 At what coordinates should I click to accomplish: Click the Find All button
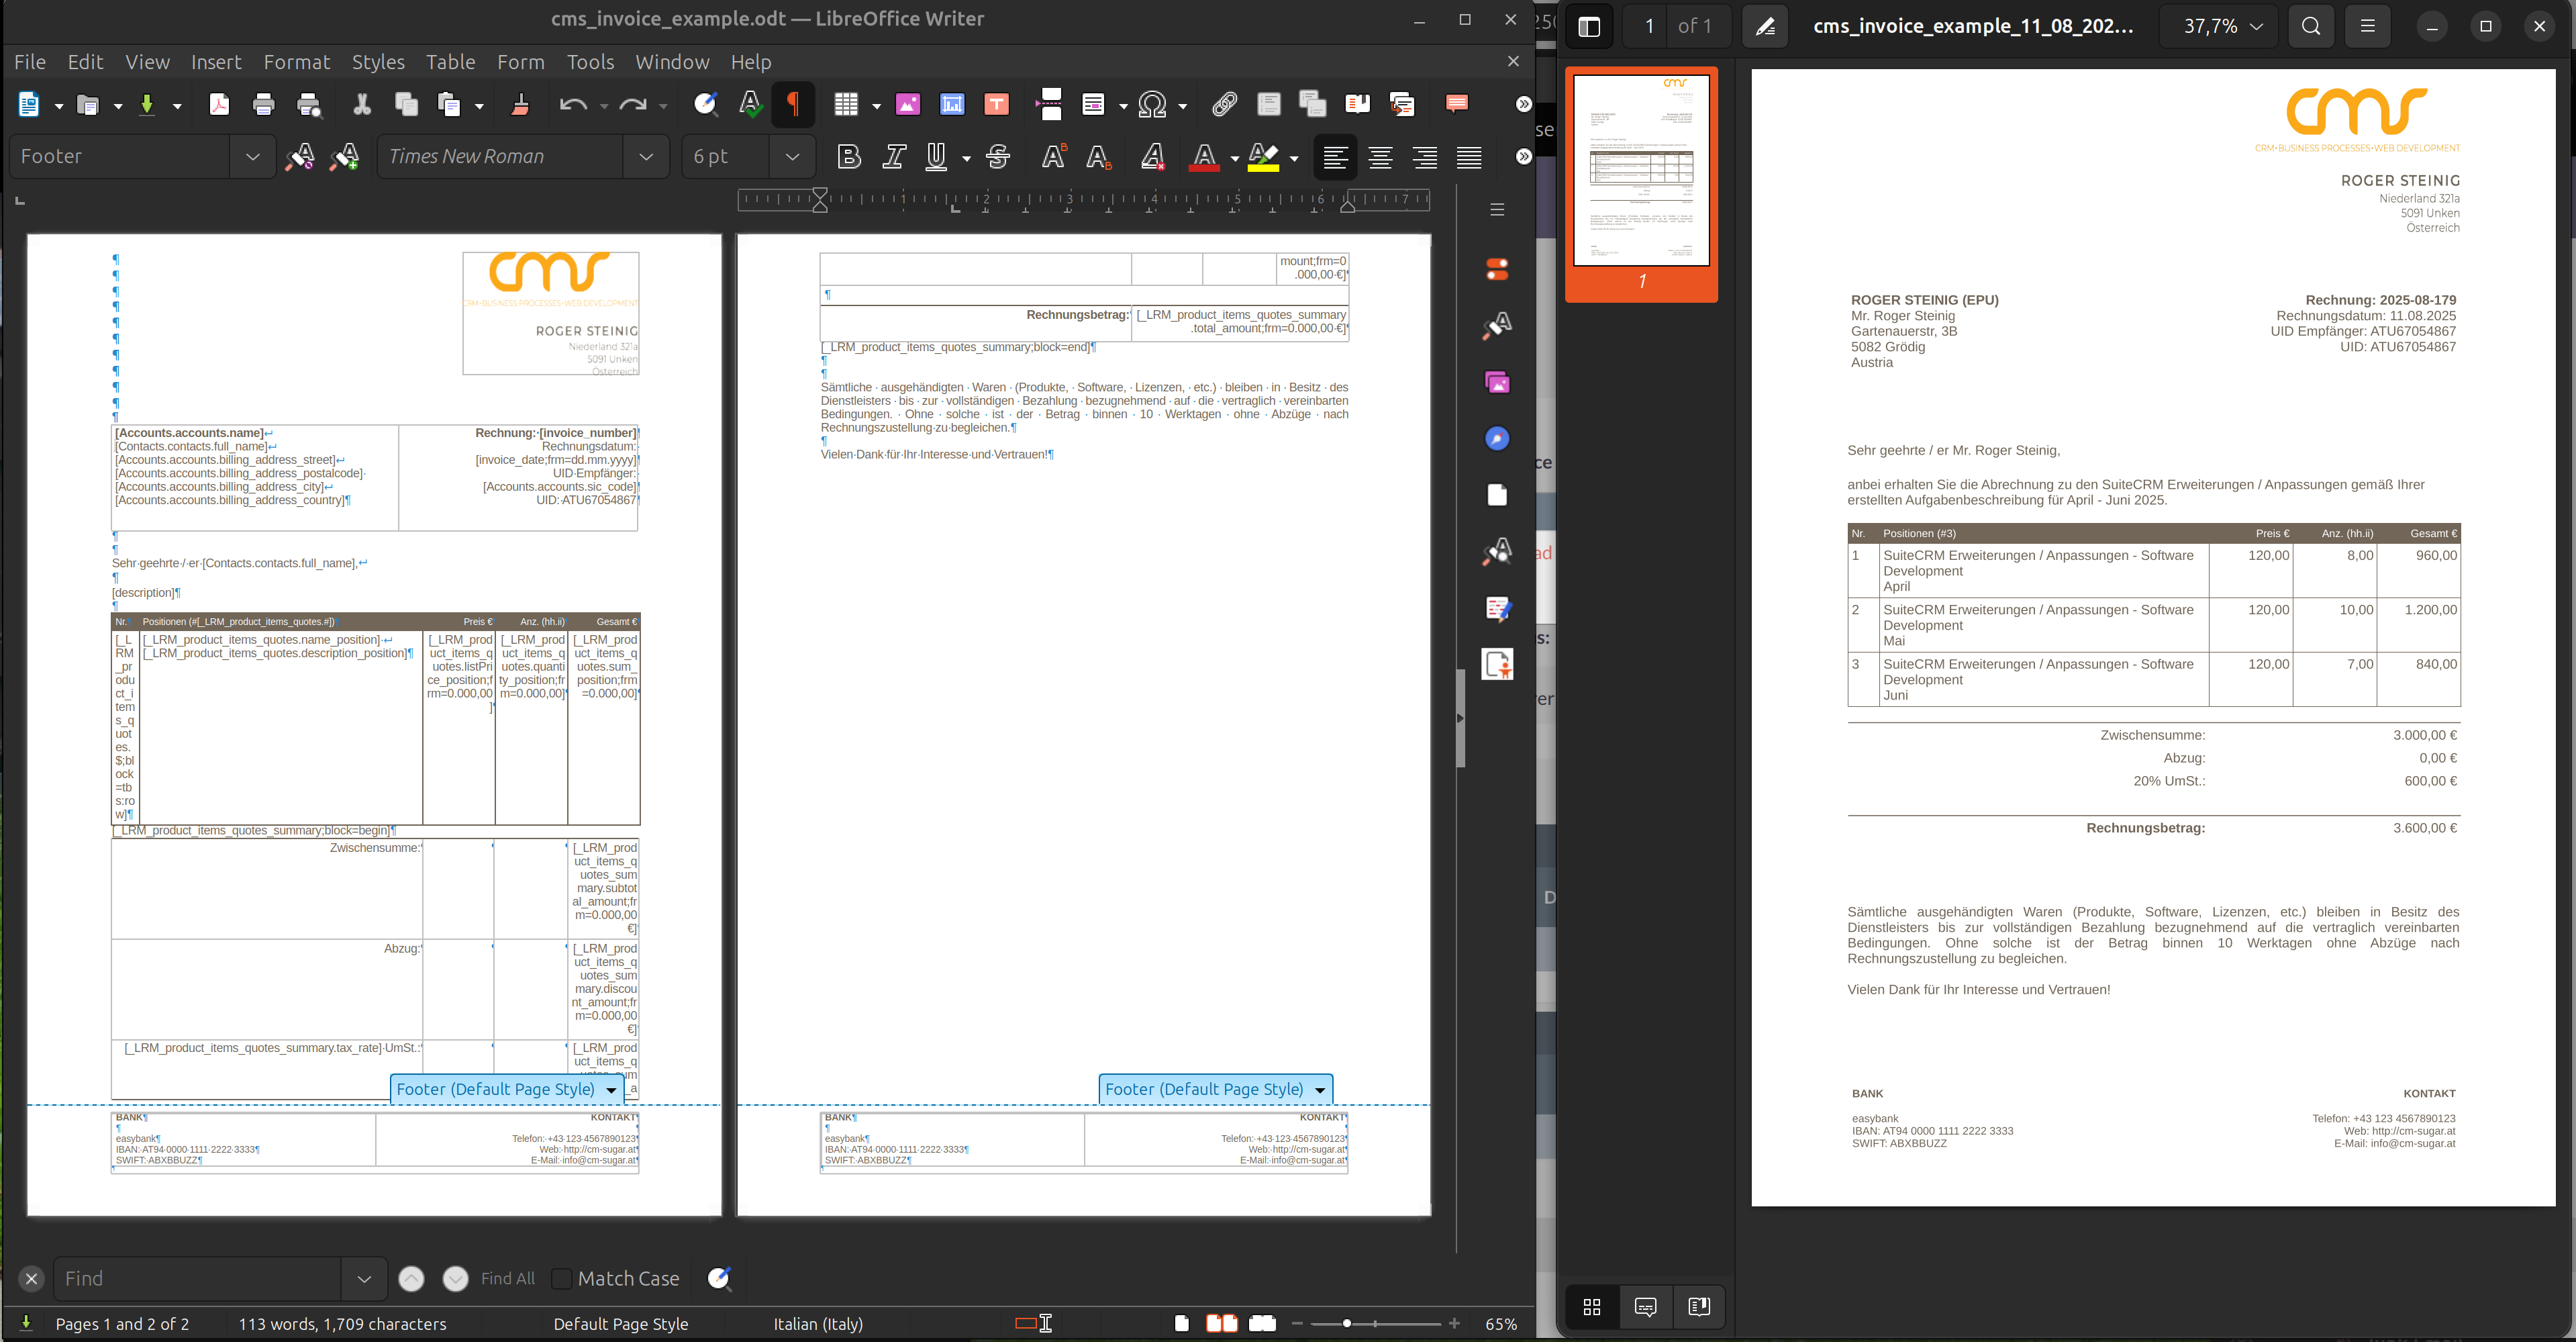508,1278
